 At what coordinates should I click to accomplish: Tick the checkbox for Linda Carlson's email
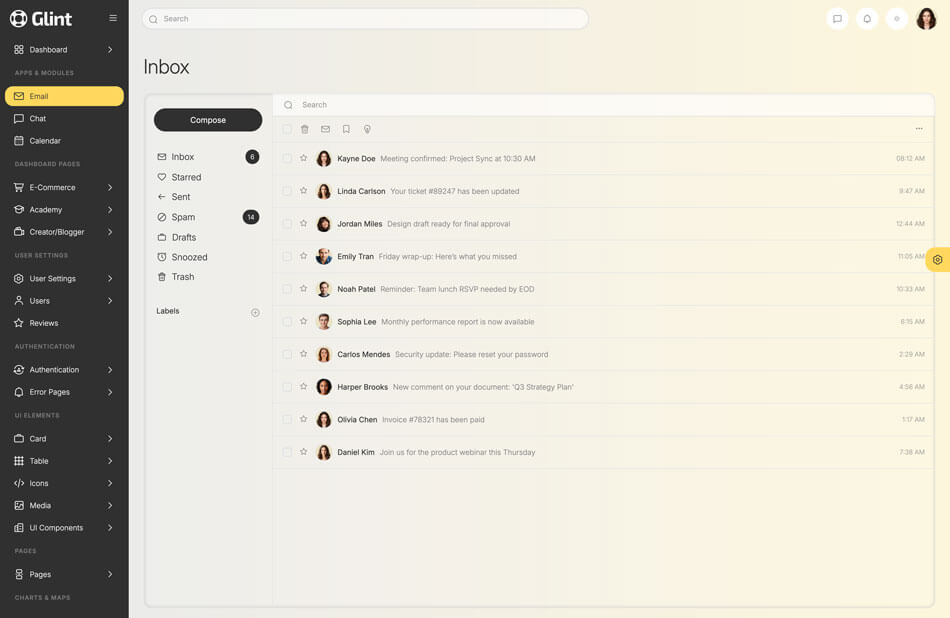click(x=287, y=191)
